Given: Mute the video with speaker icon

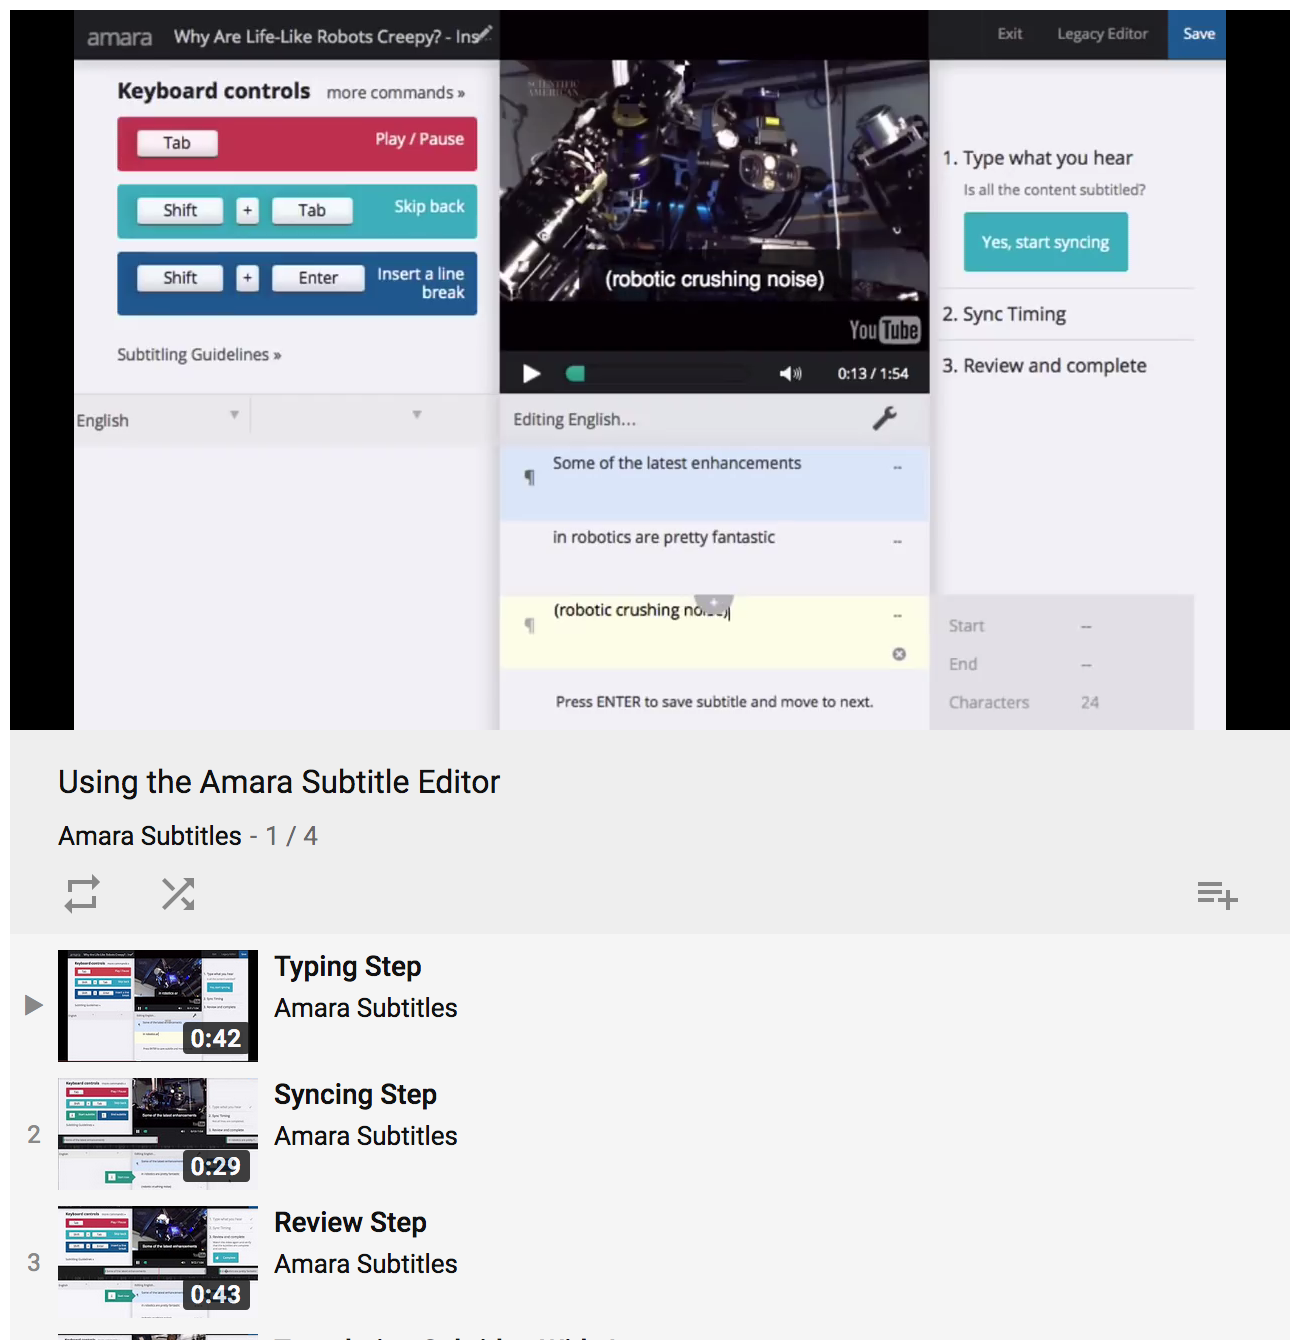Looking at the screenshot, I should 790,374.
